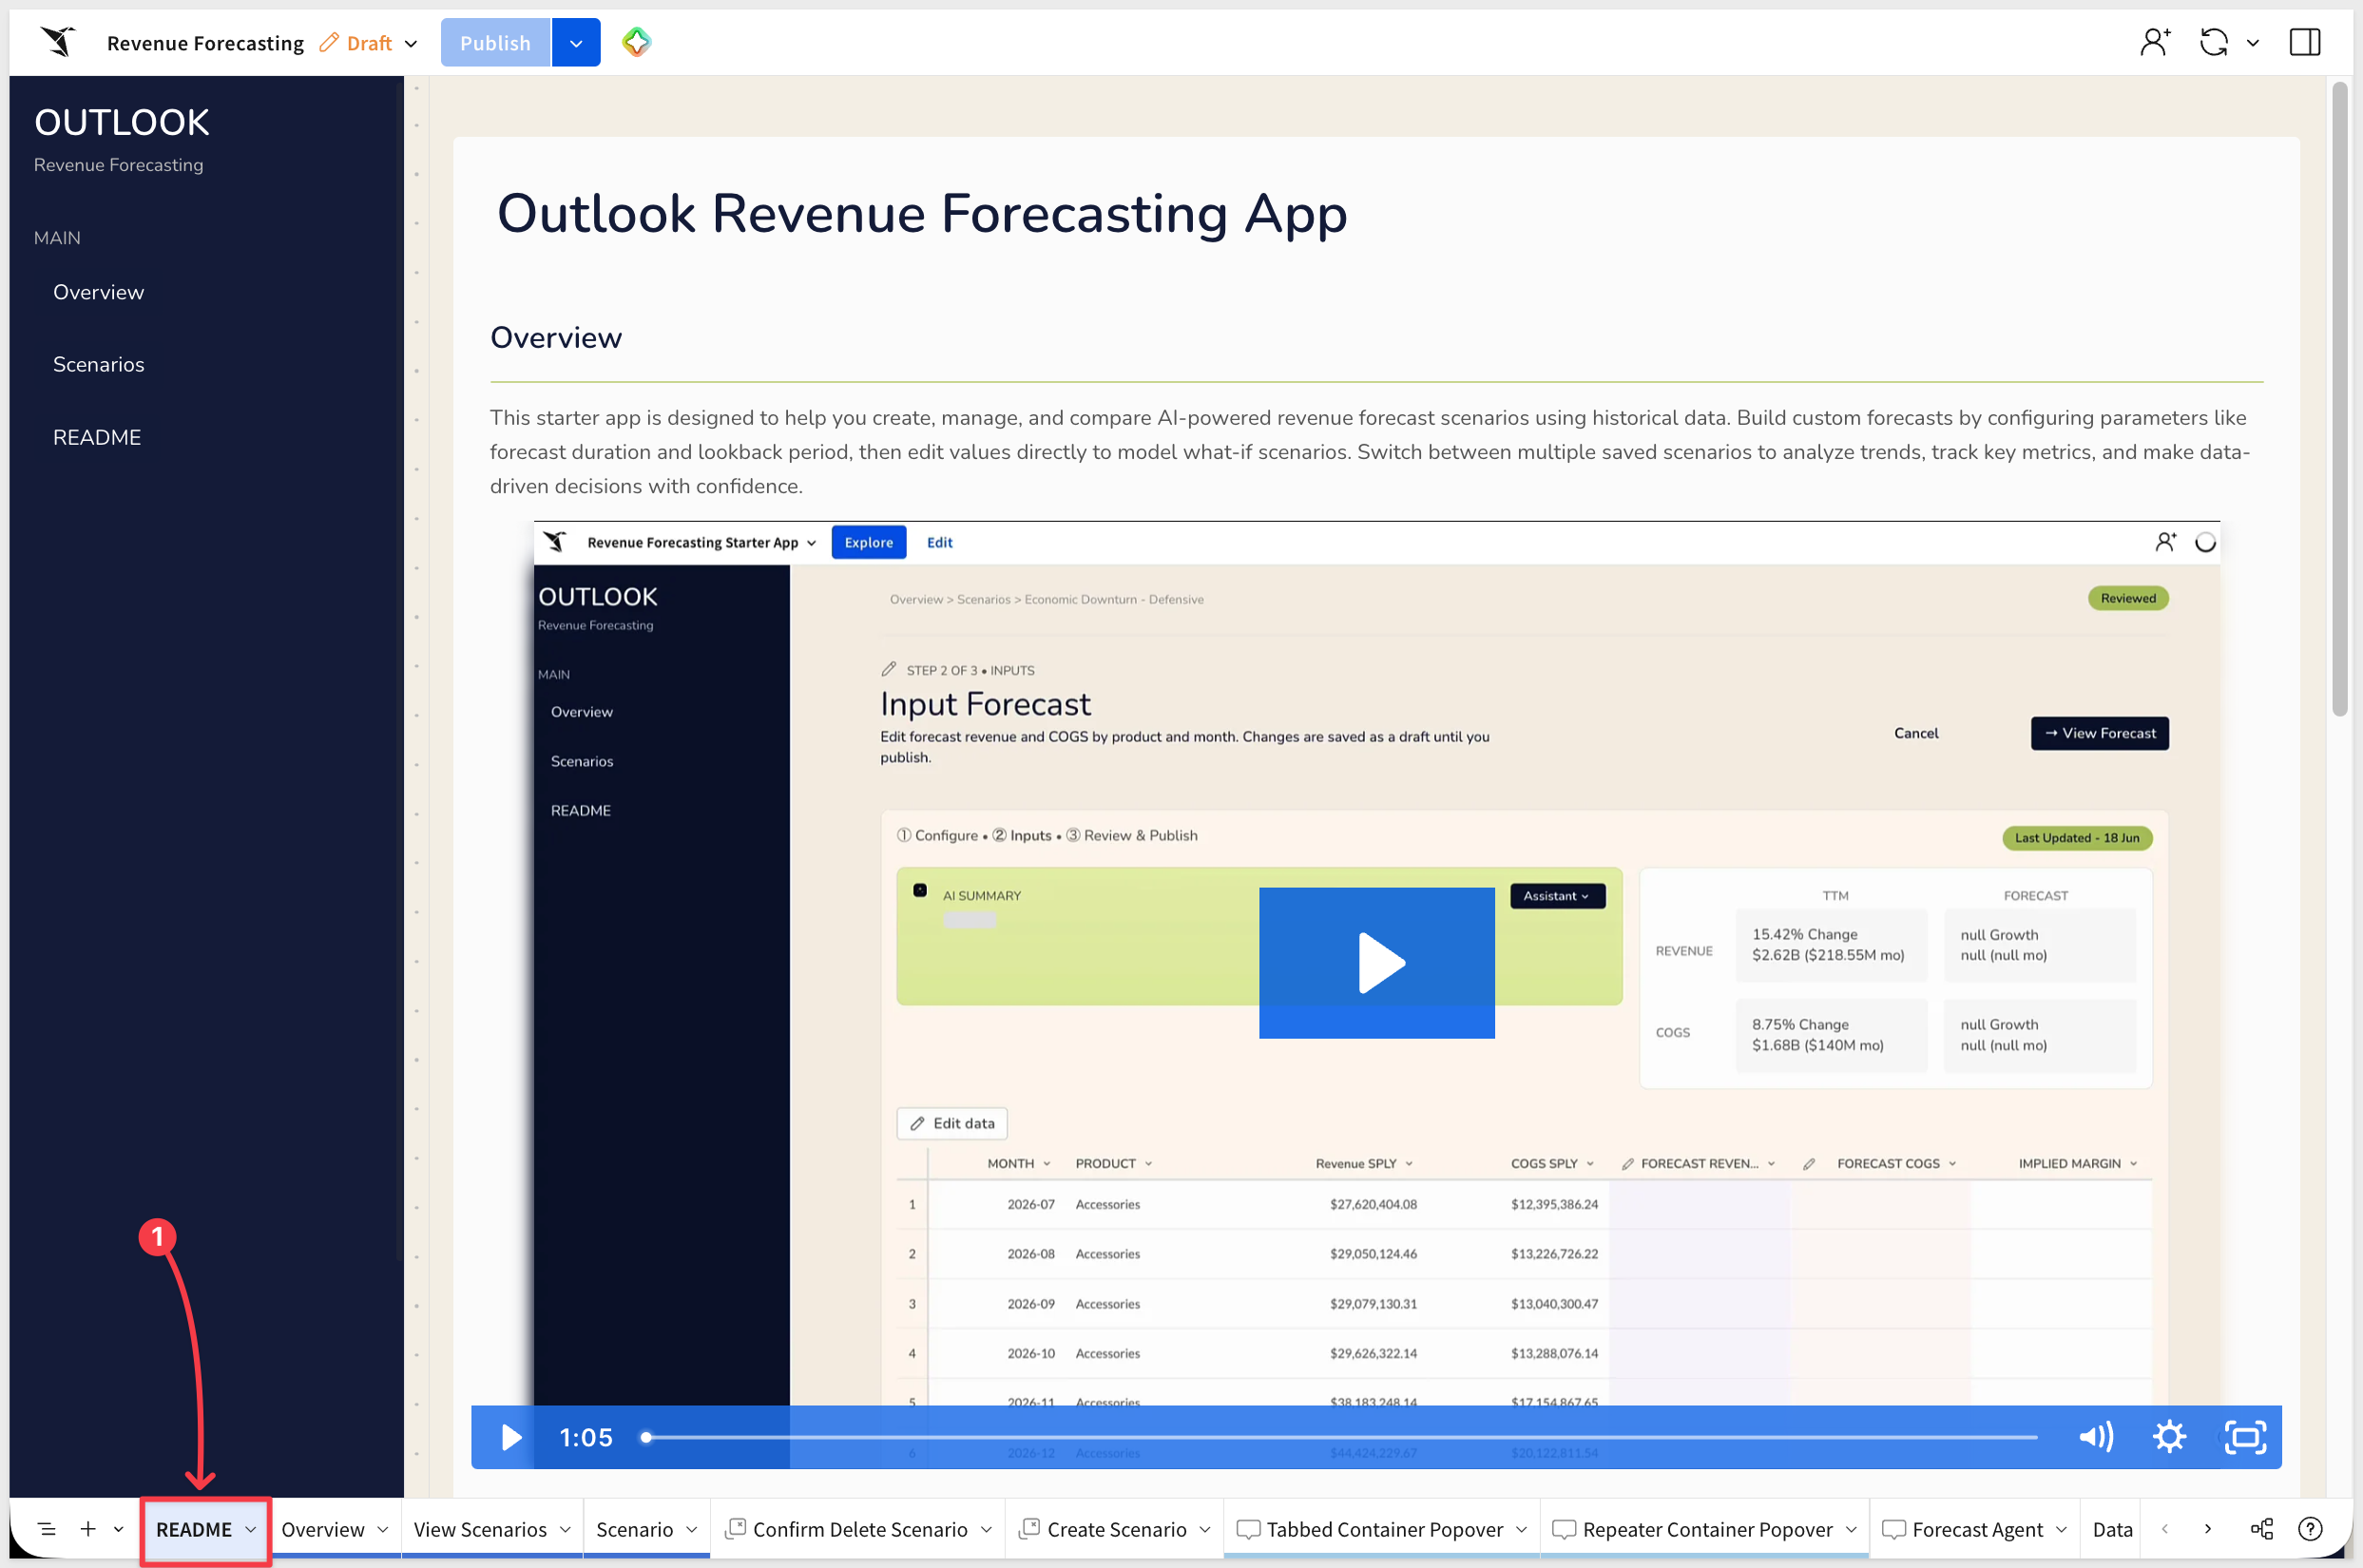2363x1568 pixels.
Task: Expand the refresh options chevron
Action: coord(2252,43)
